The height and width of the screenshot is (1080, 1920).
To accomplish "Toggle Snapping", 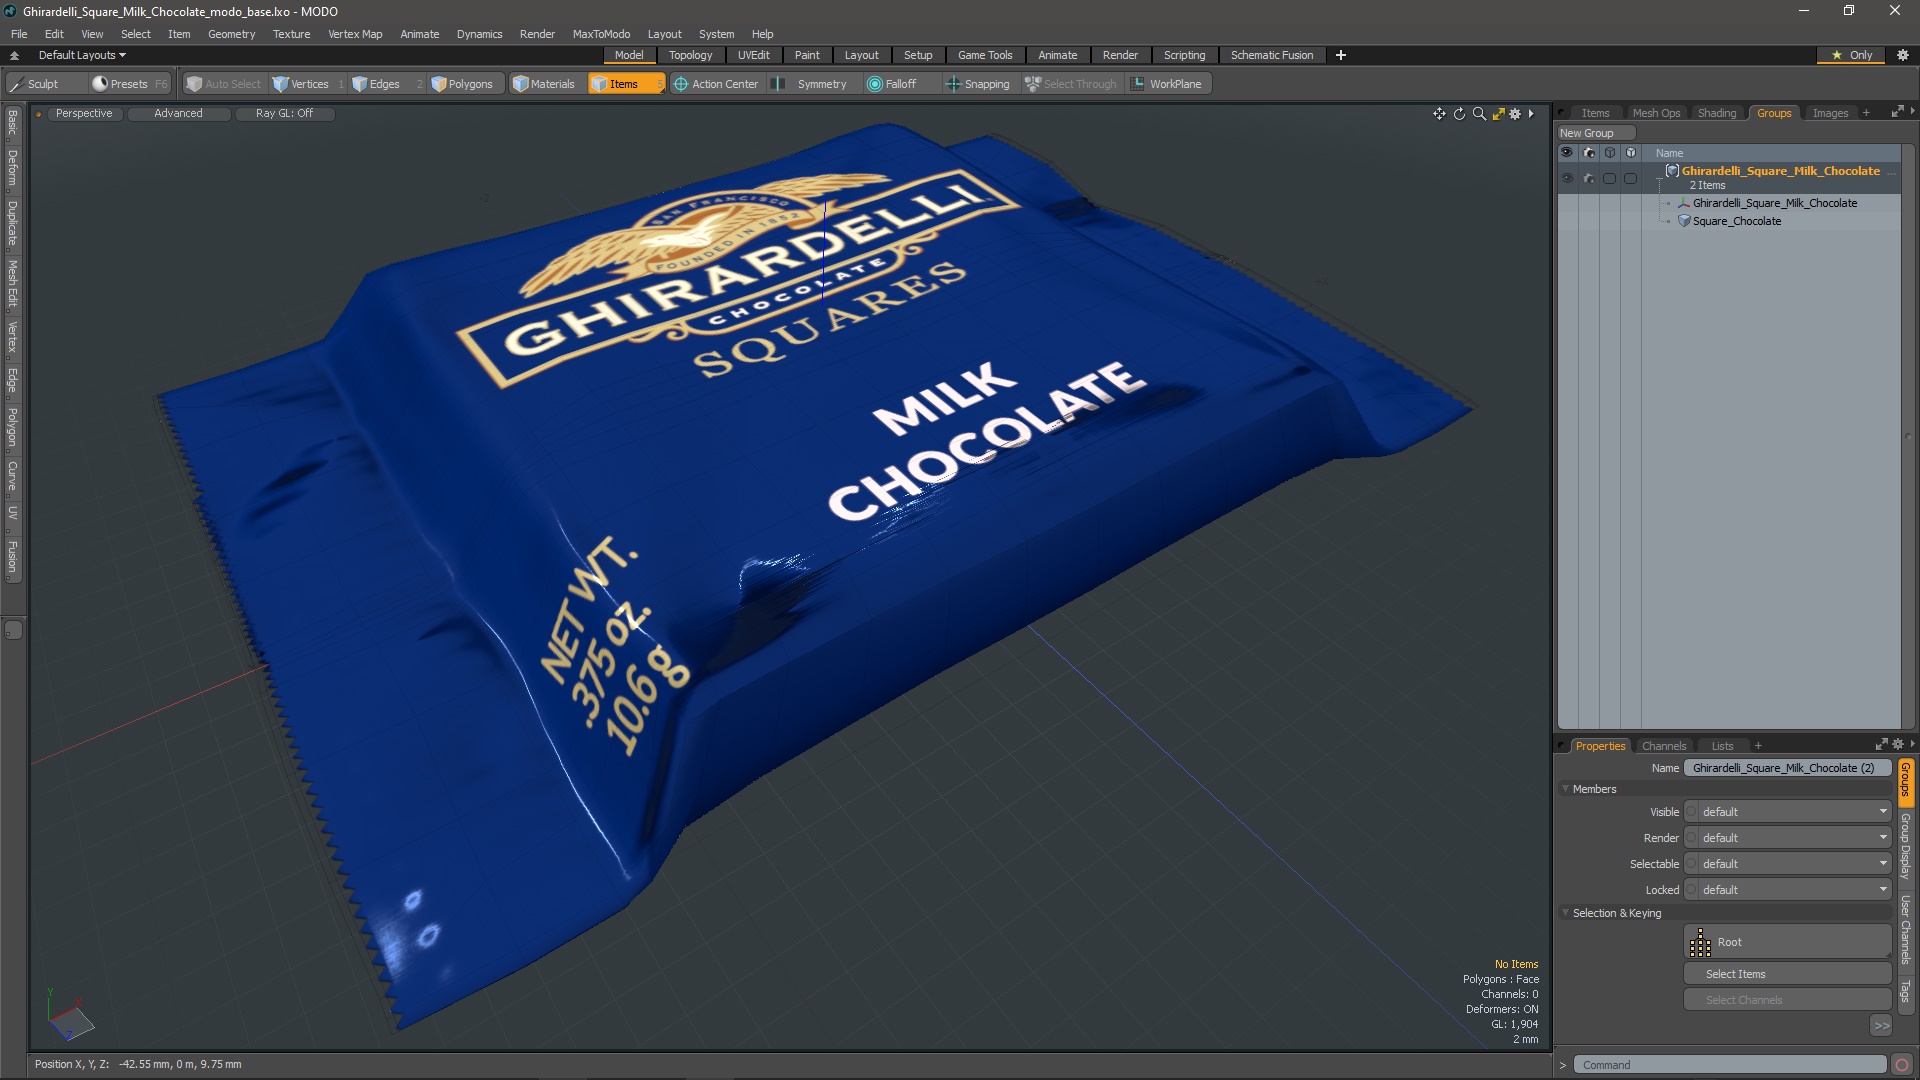I will click(979, 84).
